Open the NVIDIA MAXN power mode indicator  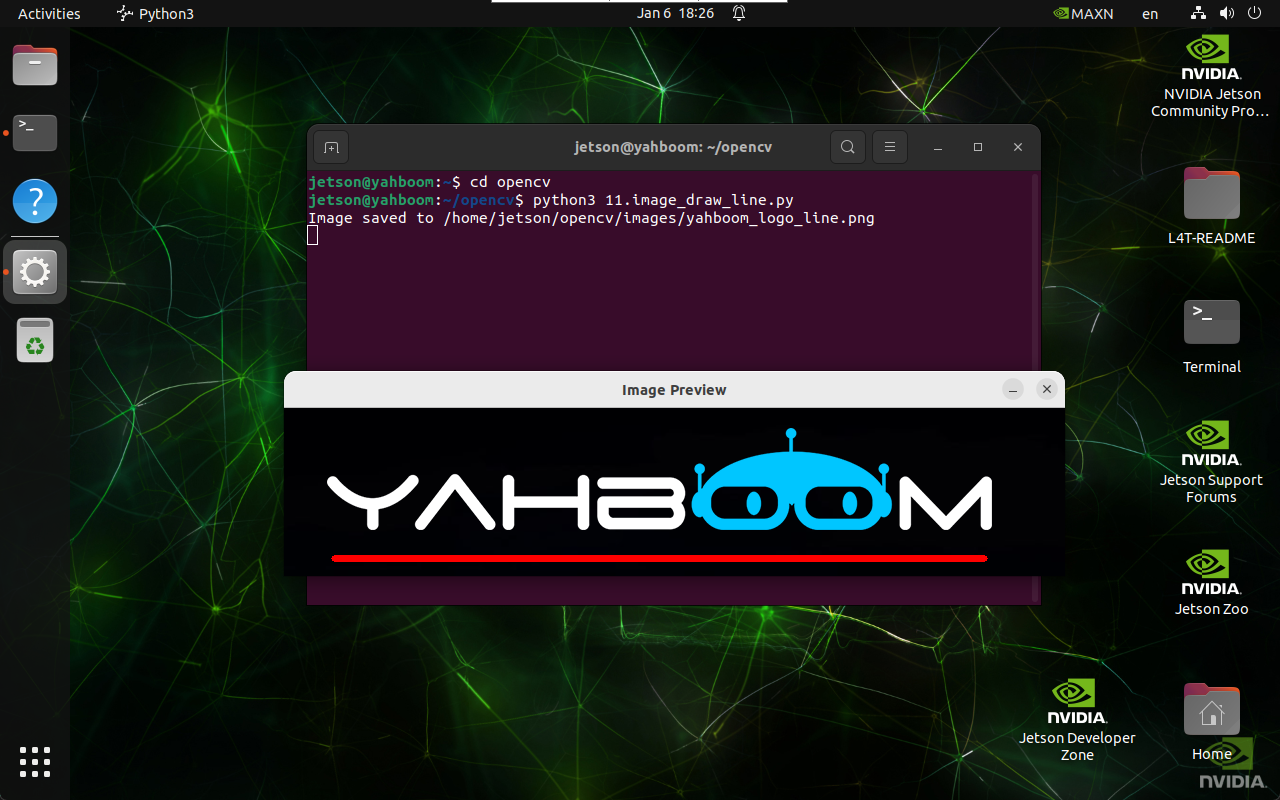point(1084,14)
